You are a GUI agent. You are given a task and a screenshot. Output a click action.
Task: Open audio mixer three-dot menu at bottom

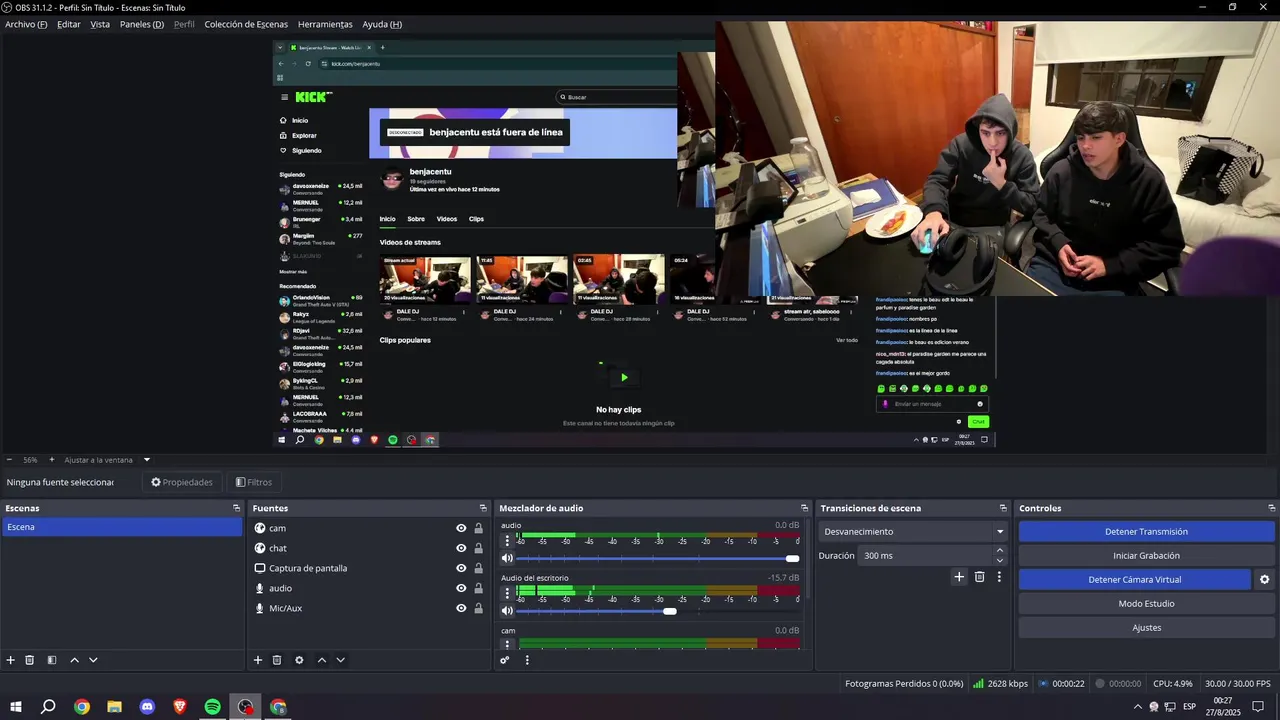tap(527, 660)
